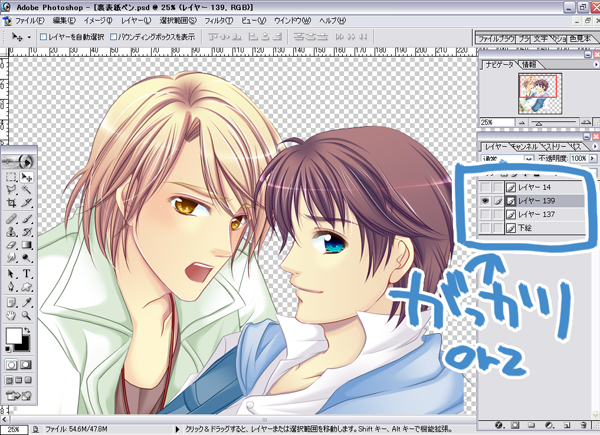
Task: Click add layer mask icon
Action: click(515, 425)
